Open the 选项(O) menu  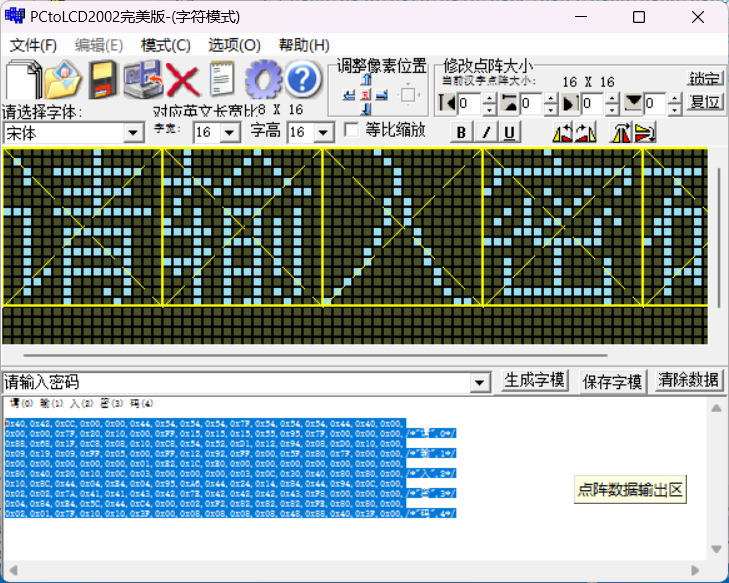tap(234, 46)
